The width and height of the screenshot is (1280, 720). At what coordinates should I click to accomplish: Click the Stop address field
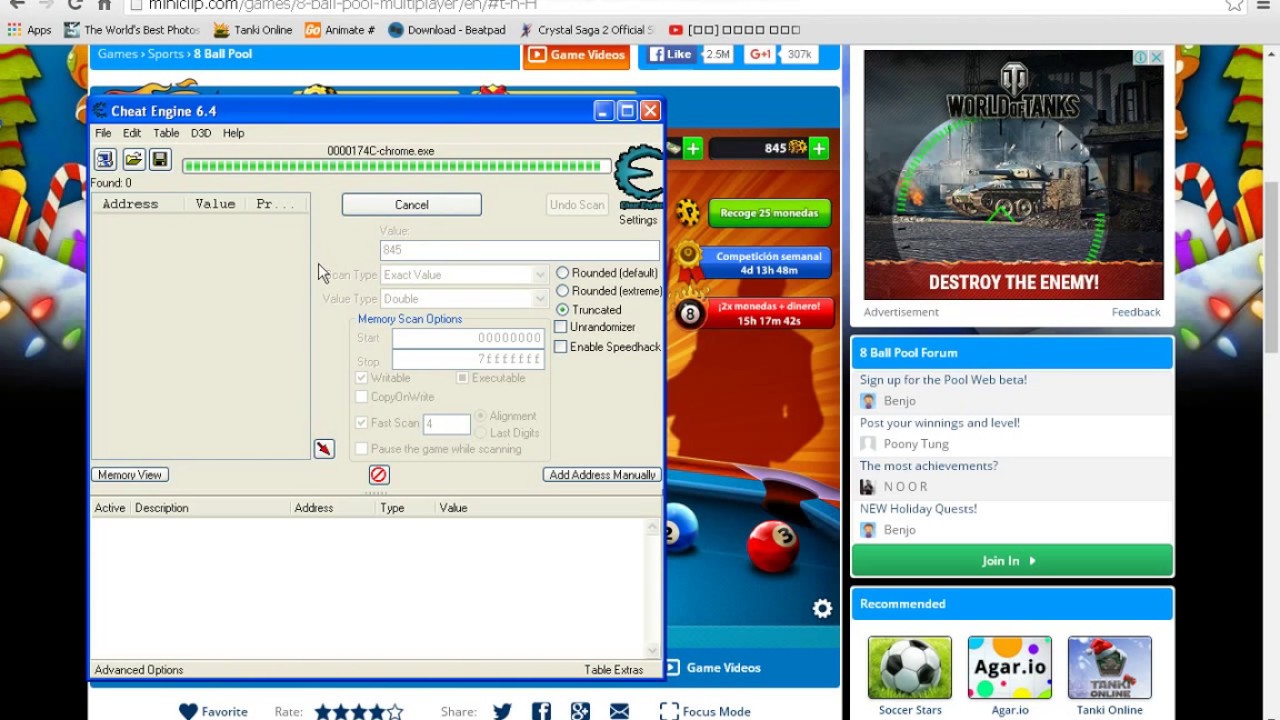pos(468,360)
